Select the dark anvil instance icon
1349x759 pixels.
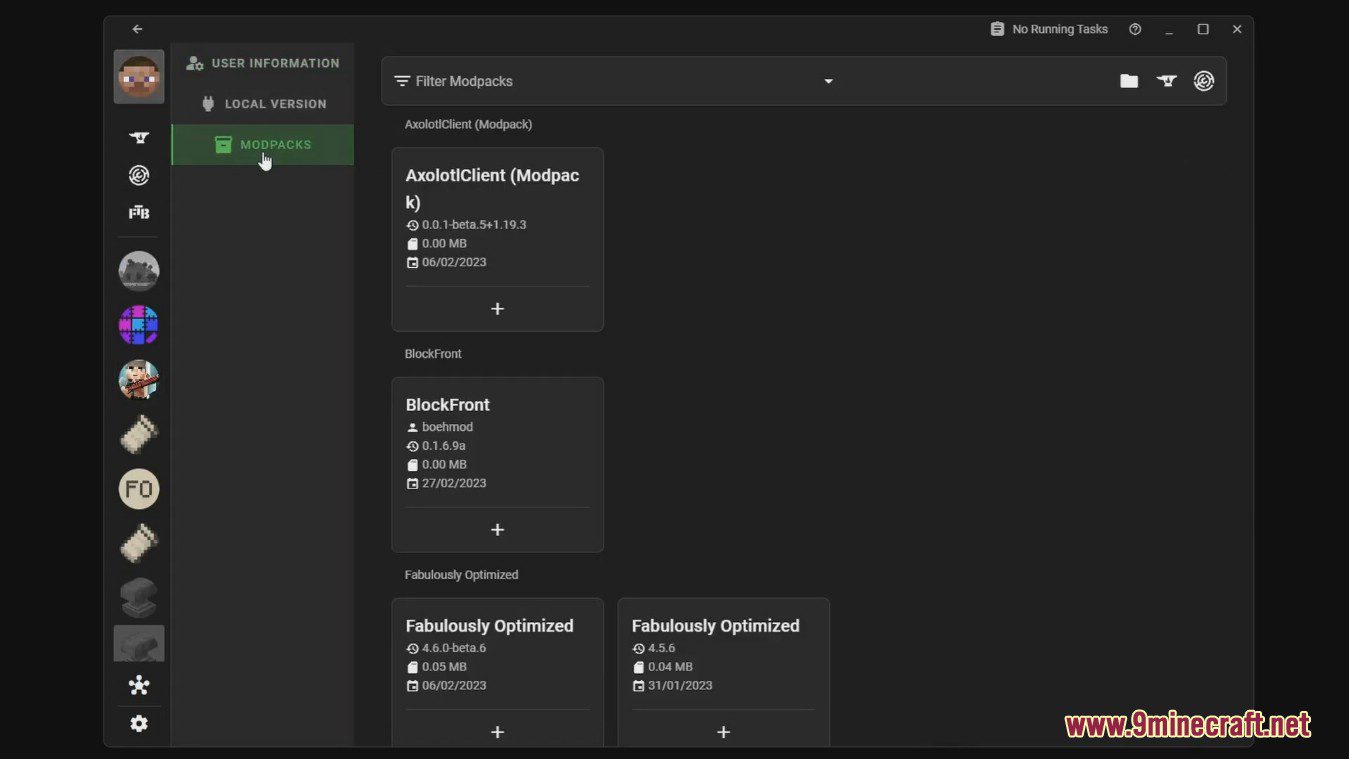click(139, 597)
